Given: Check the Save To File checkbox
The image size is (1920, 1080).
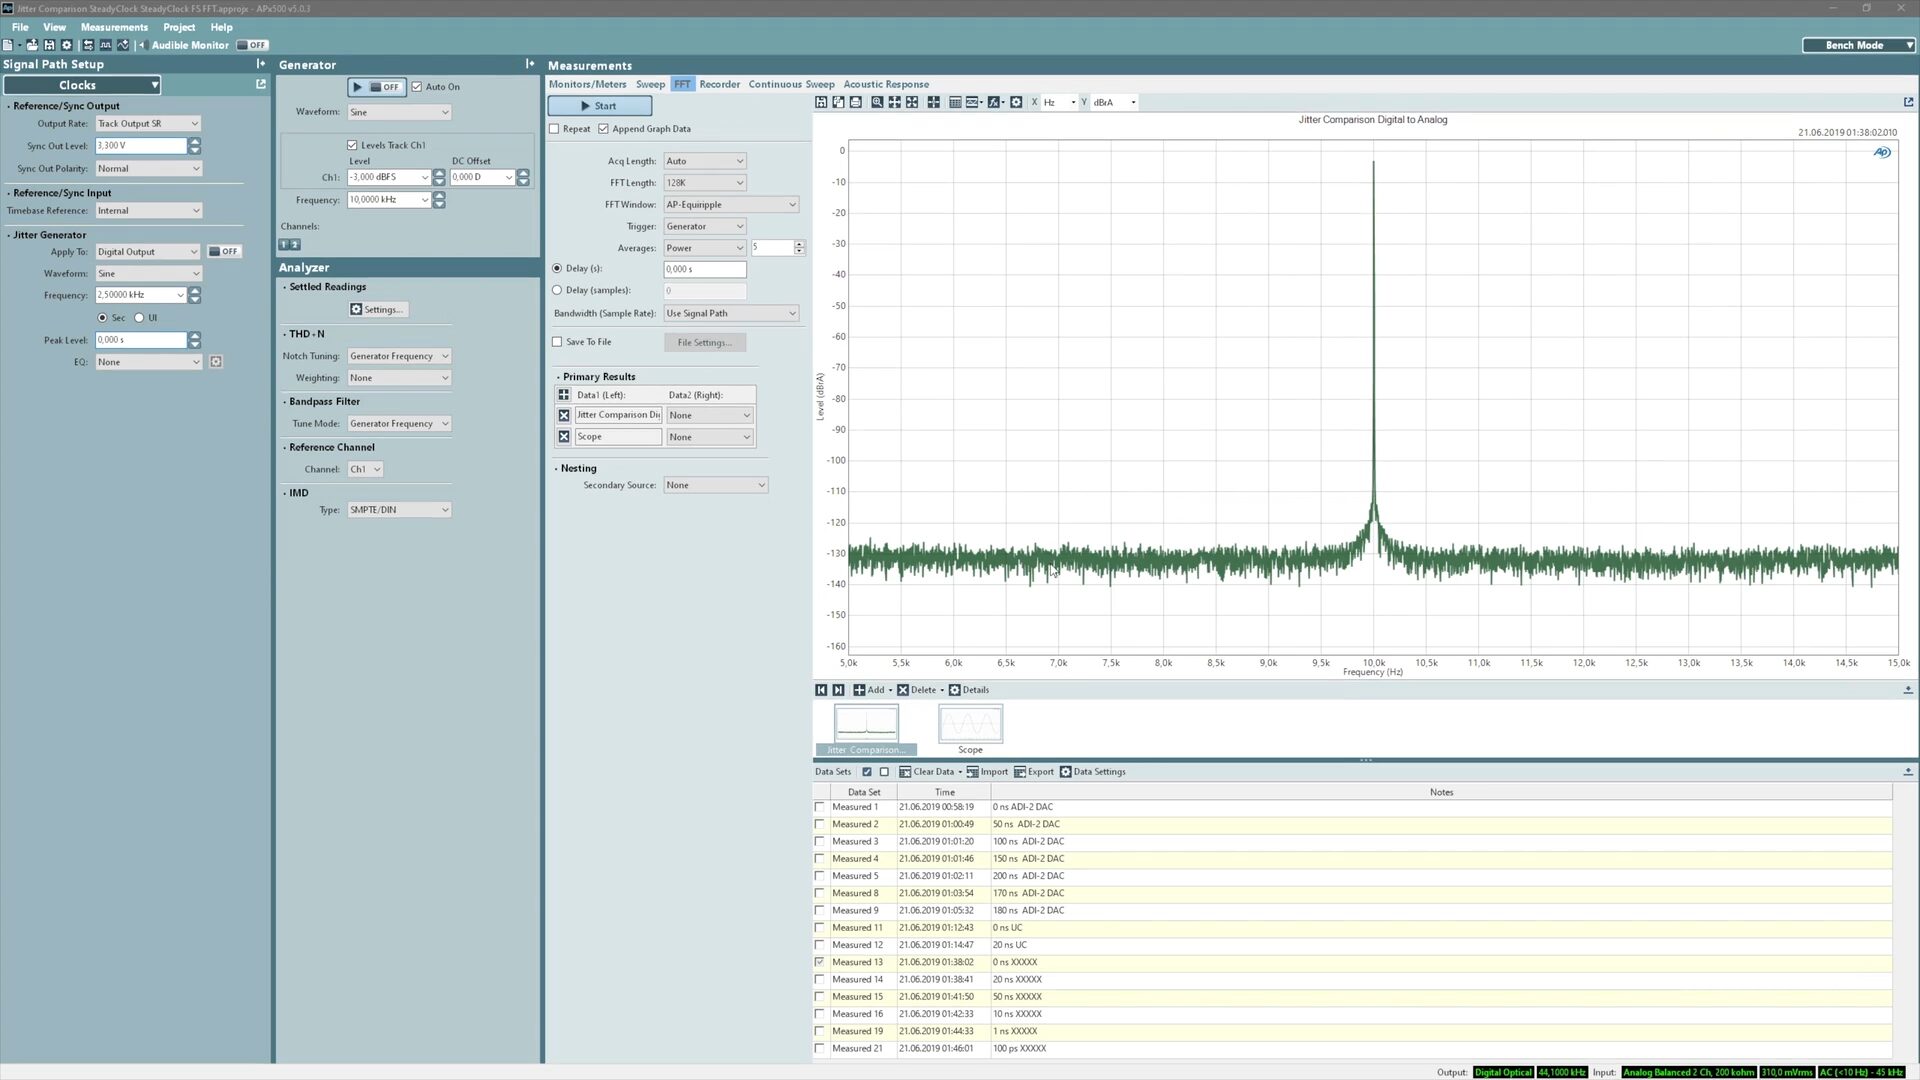Looking at the screenshot, I should (x=558, y=342).
